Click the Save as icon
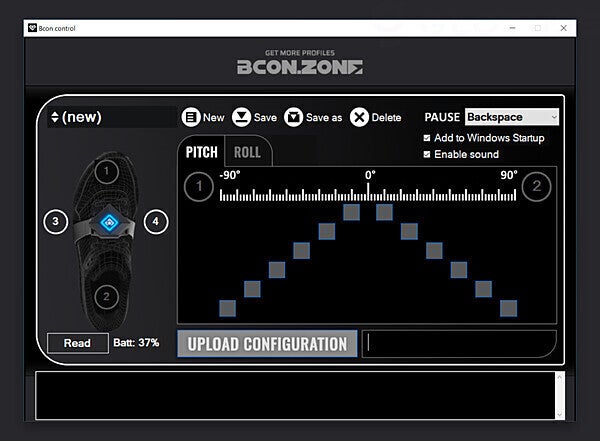 point(293,117)
